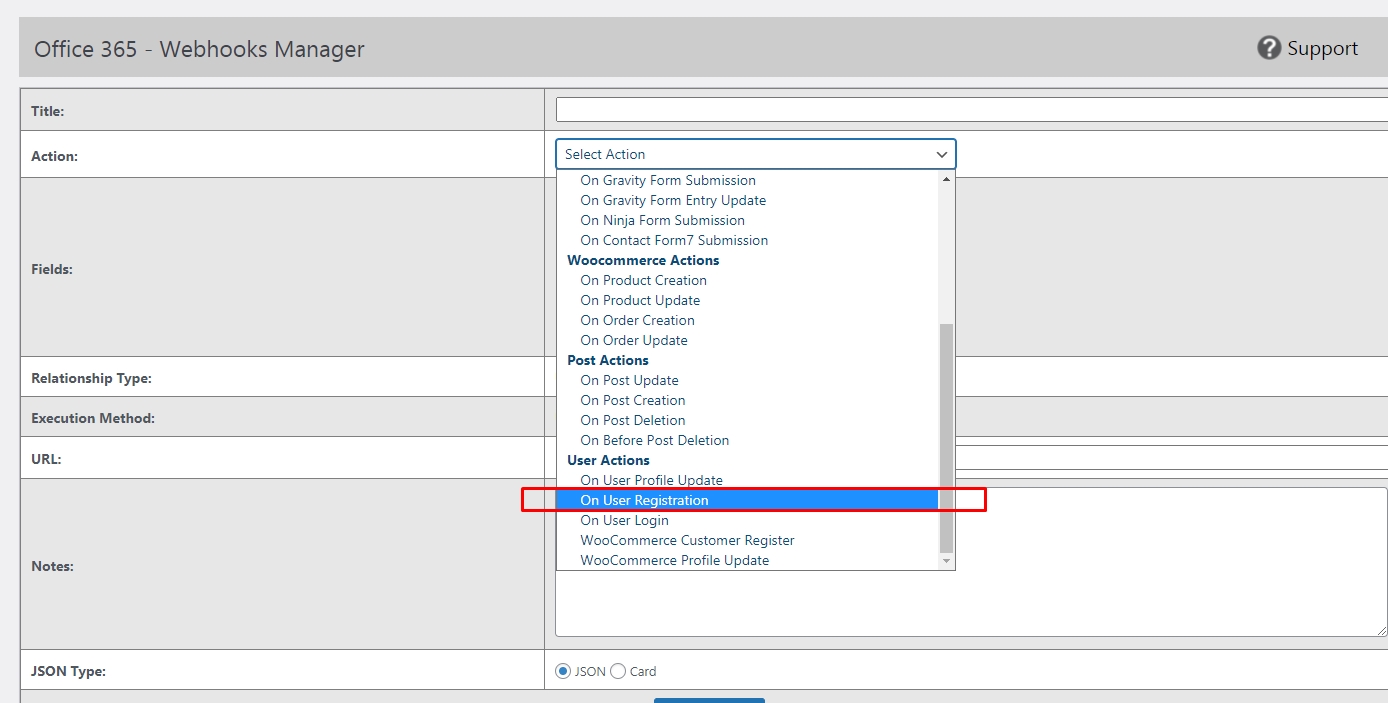Select the JSON radio button
This screenshot has height=703, width=1388.
click(x=562, y=671)
